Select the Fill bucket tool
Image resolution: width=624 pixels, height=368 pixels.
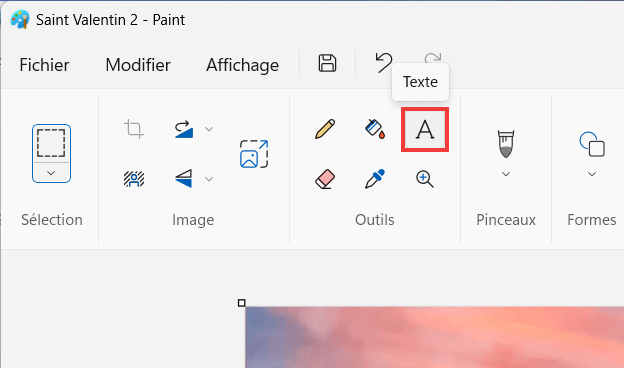375,129
